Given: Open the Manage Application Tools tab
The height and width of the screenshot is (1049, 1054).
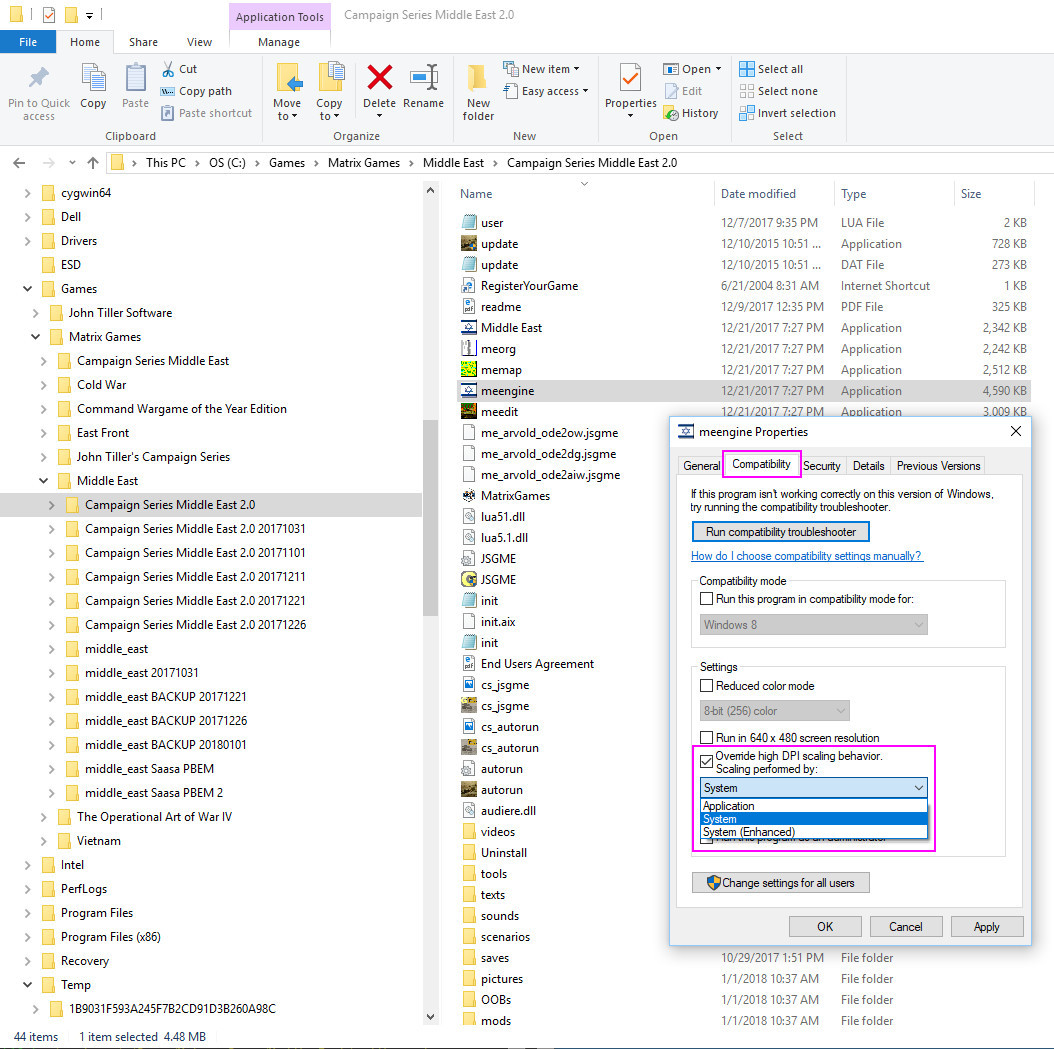Looking at the screenshot, I should [x=279, y=42].
